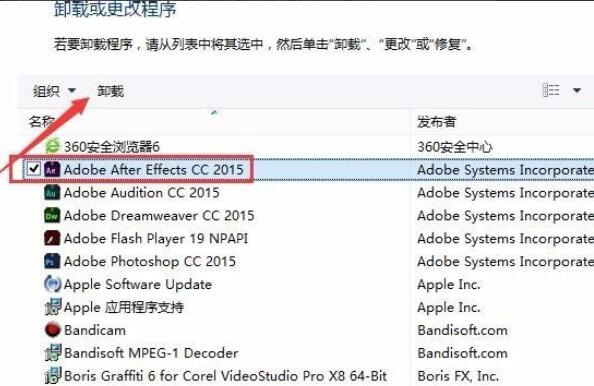
Task: Select the Bandicam entry
Action: point(95,330)
